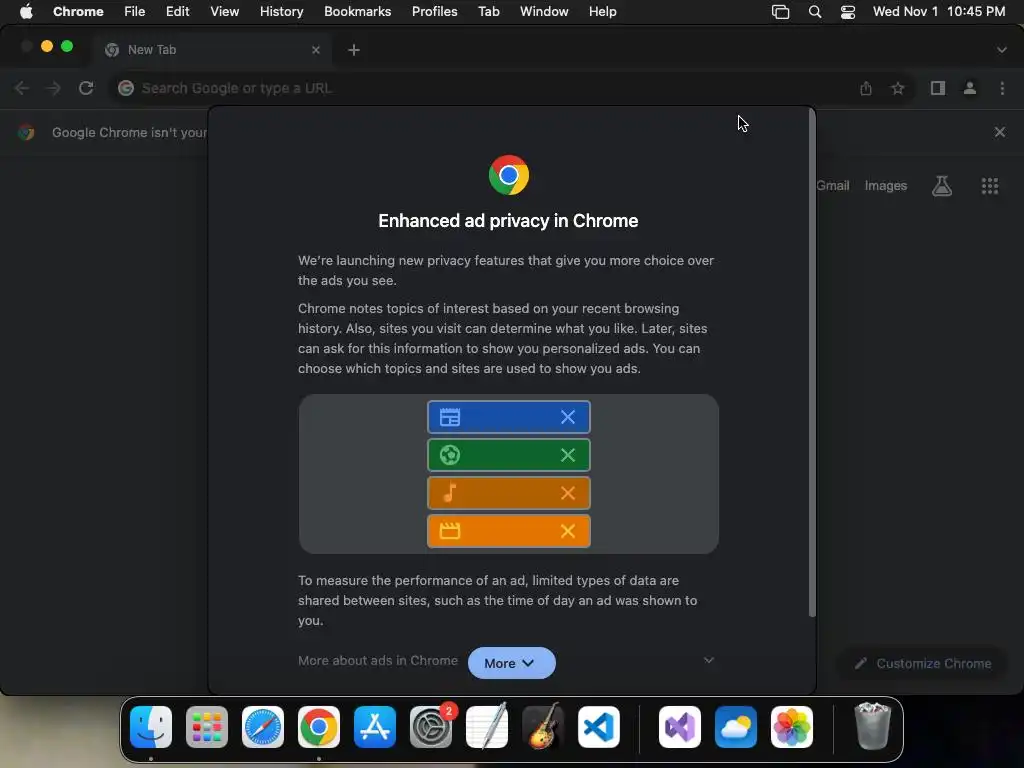
Task: Open the Chrome application menu
Action: [78, 12]
